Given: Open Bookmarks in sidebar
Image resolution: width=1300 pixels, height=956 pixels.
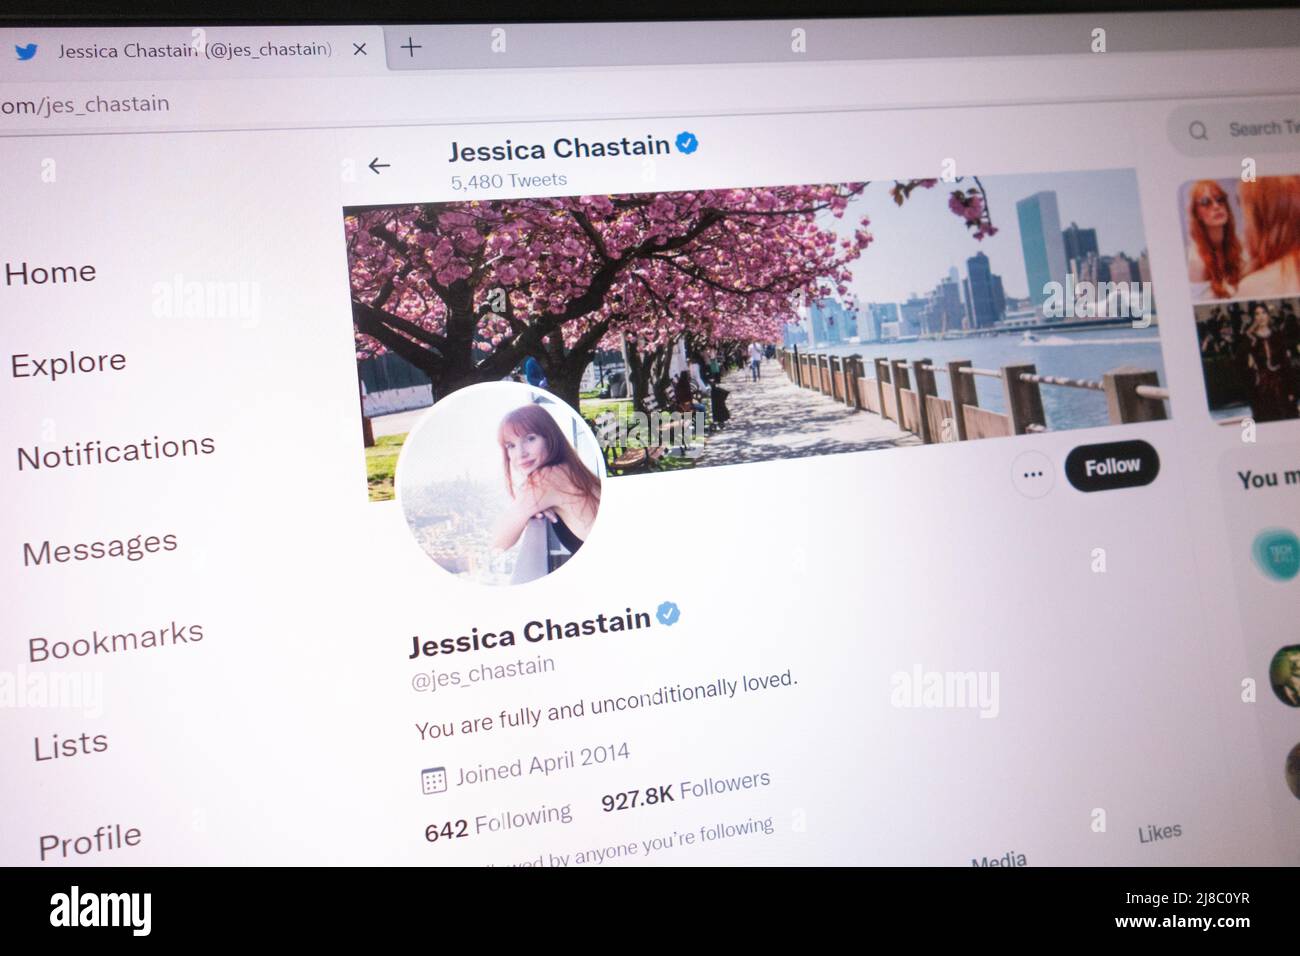Looking at the screenshot, I should [116, 641].
